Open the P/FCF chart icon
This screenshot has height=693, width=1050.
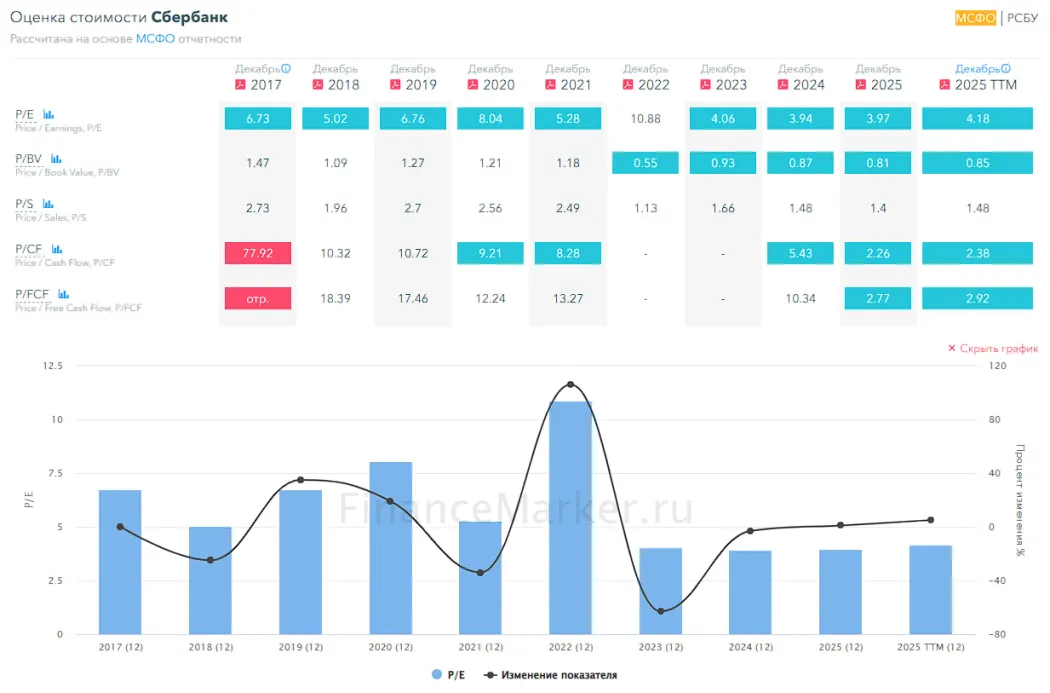(x=63, y=294)
